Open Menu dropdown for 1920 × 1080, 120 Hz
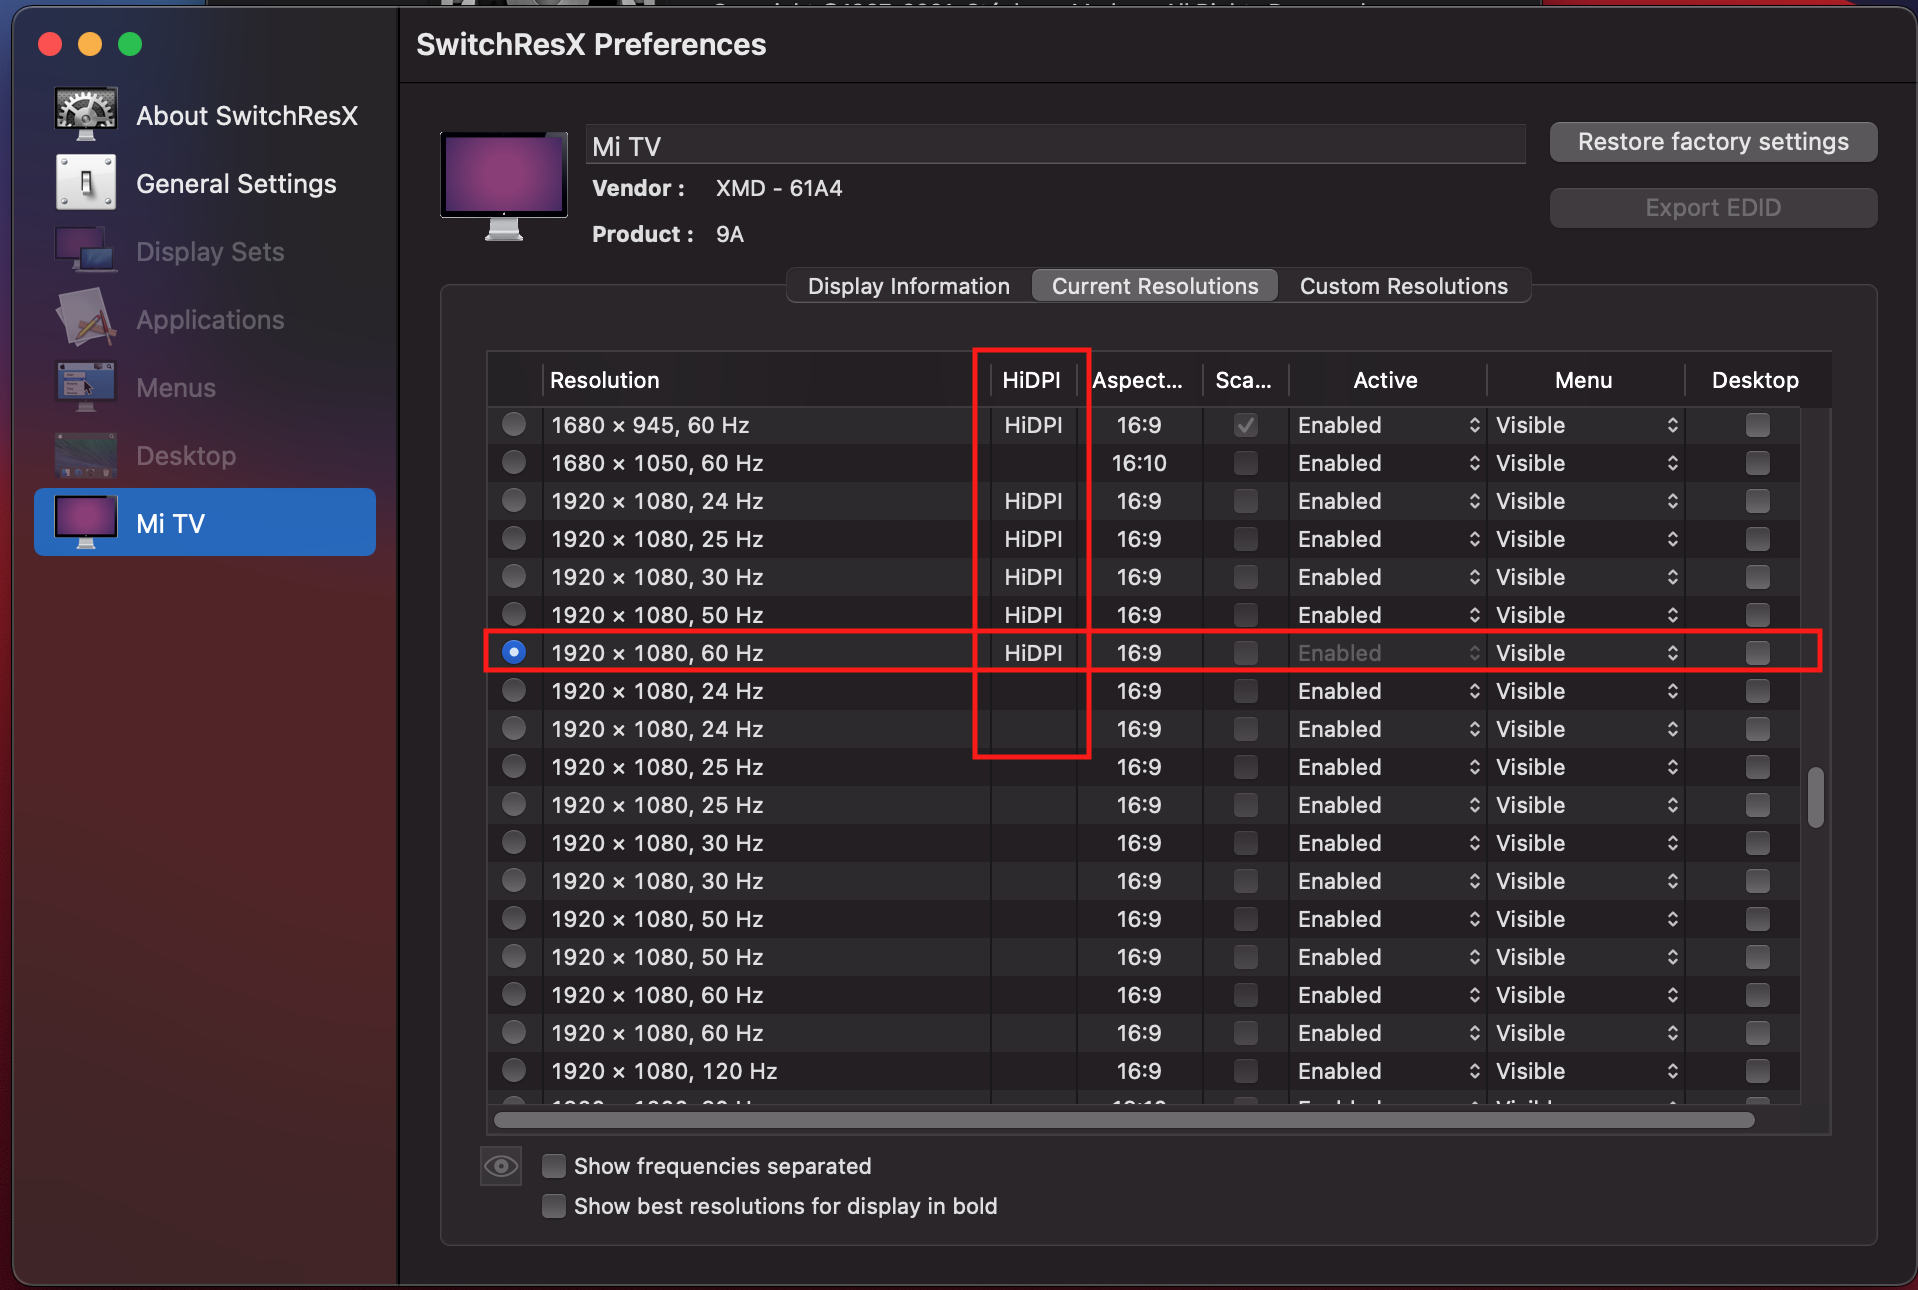Viewport: 1918px width, 1290px height. tap(1586, 1071)
